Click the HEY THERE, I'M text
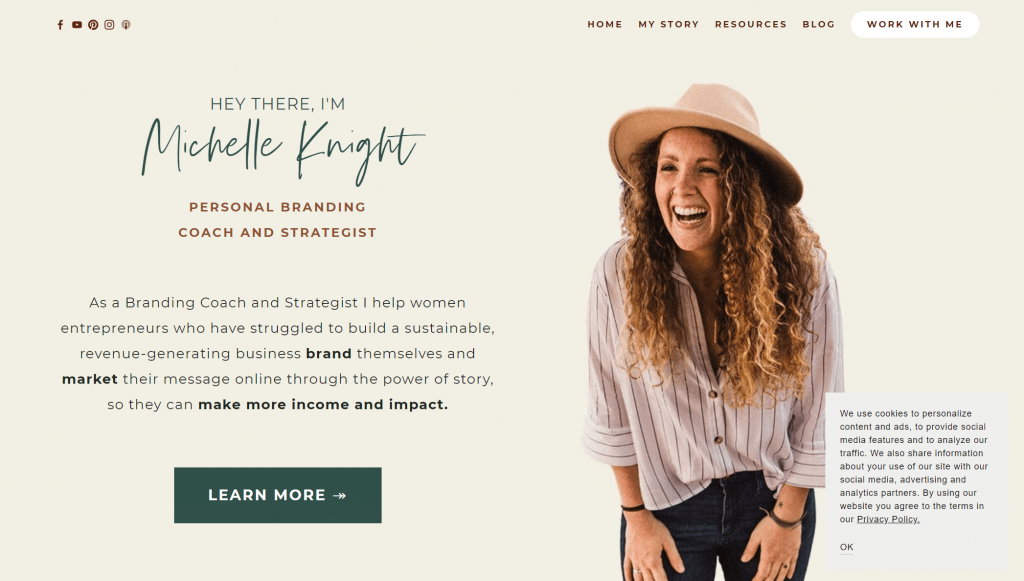 [278, 104]
